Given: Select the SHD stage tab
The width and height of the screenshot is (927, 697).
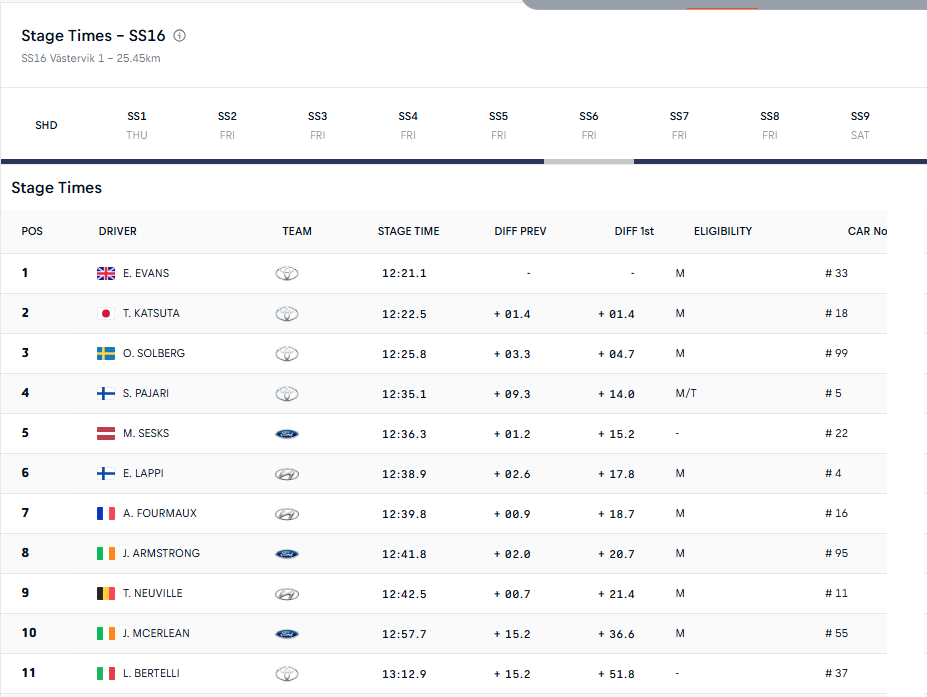Looking at the screenshot, I should coord(46,125).
